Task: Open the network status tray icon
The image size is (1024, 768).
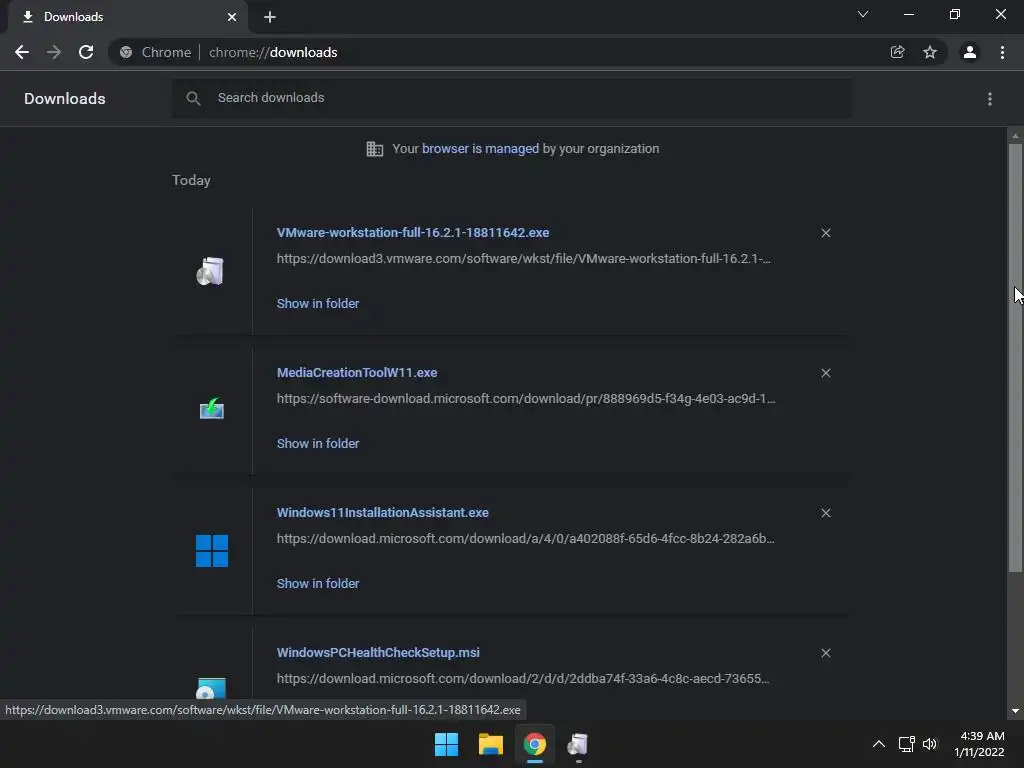Action: [906, 744]
